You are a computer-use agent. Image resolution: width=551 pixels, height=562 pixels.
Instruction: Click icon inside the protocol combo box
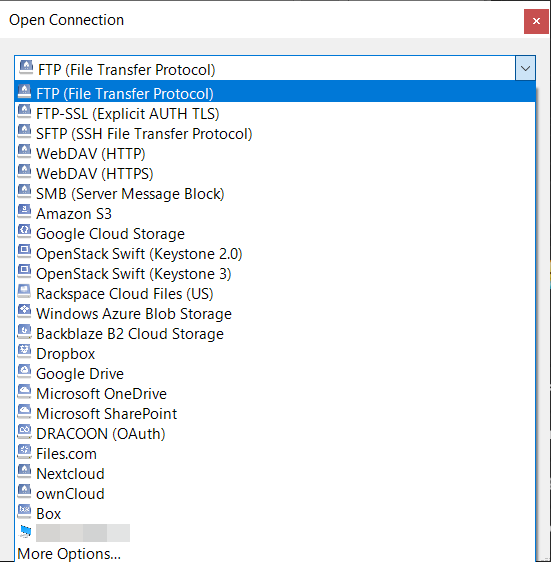click(x=26, y=67)
